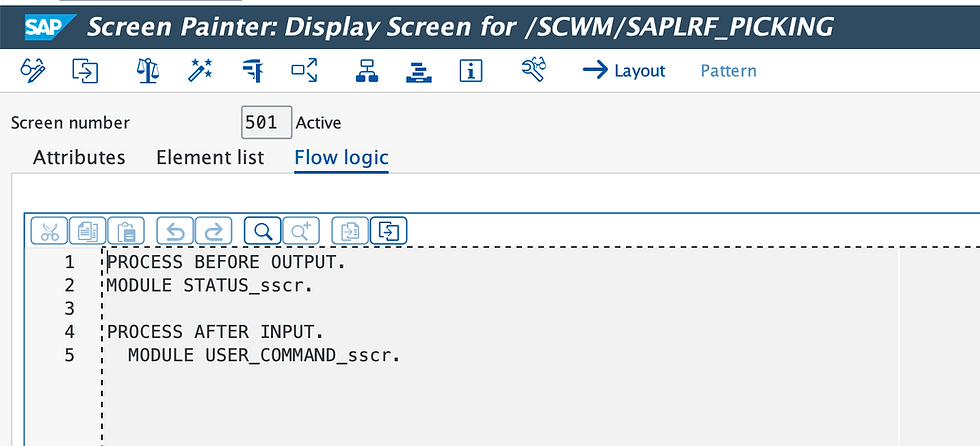Click the Find next magnifier-plus icon
This screenshot has height=446, width=980.
click(301, 231)
